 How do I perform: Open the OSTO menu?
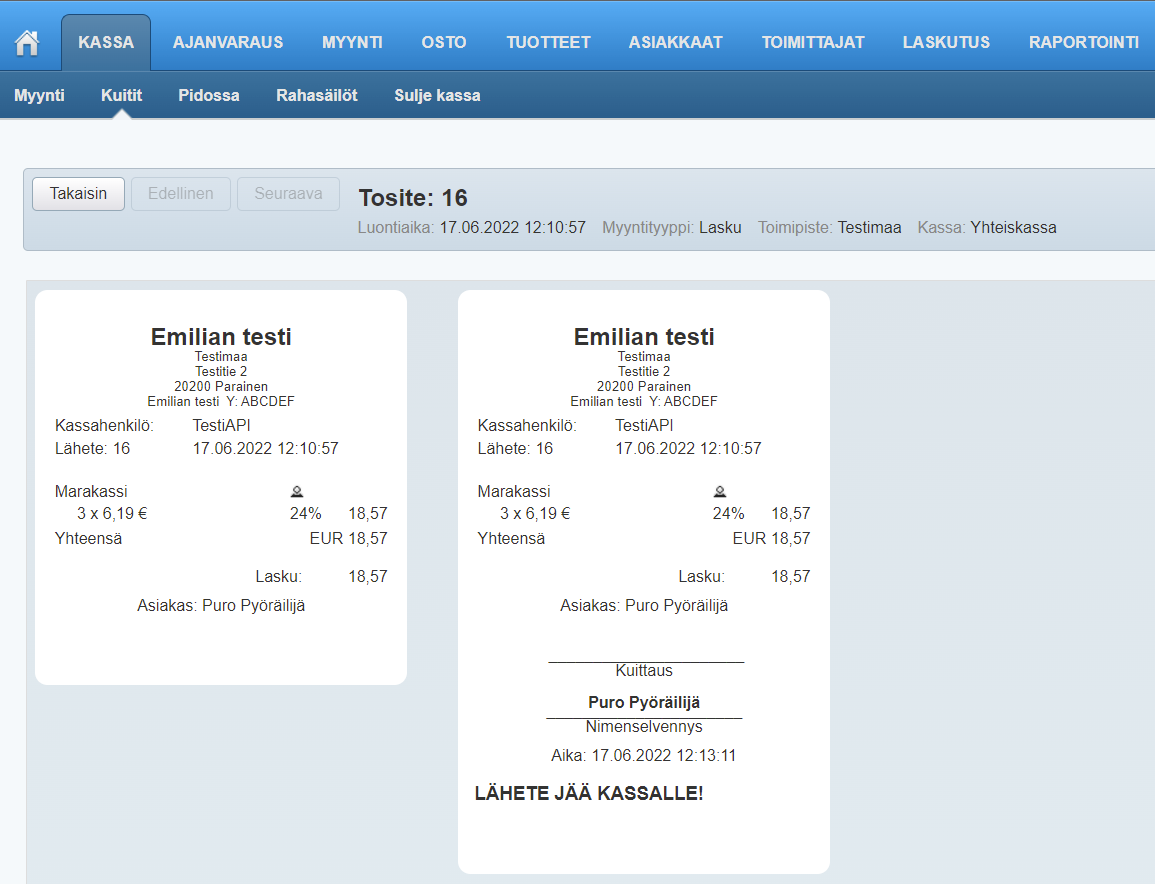pyautogui.click(x=444, y=42)
